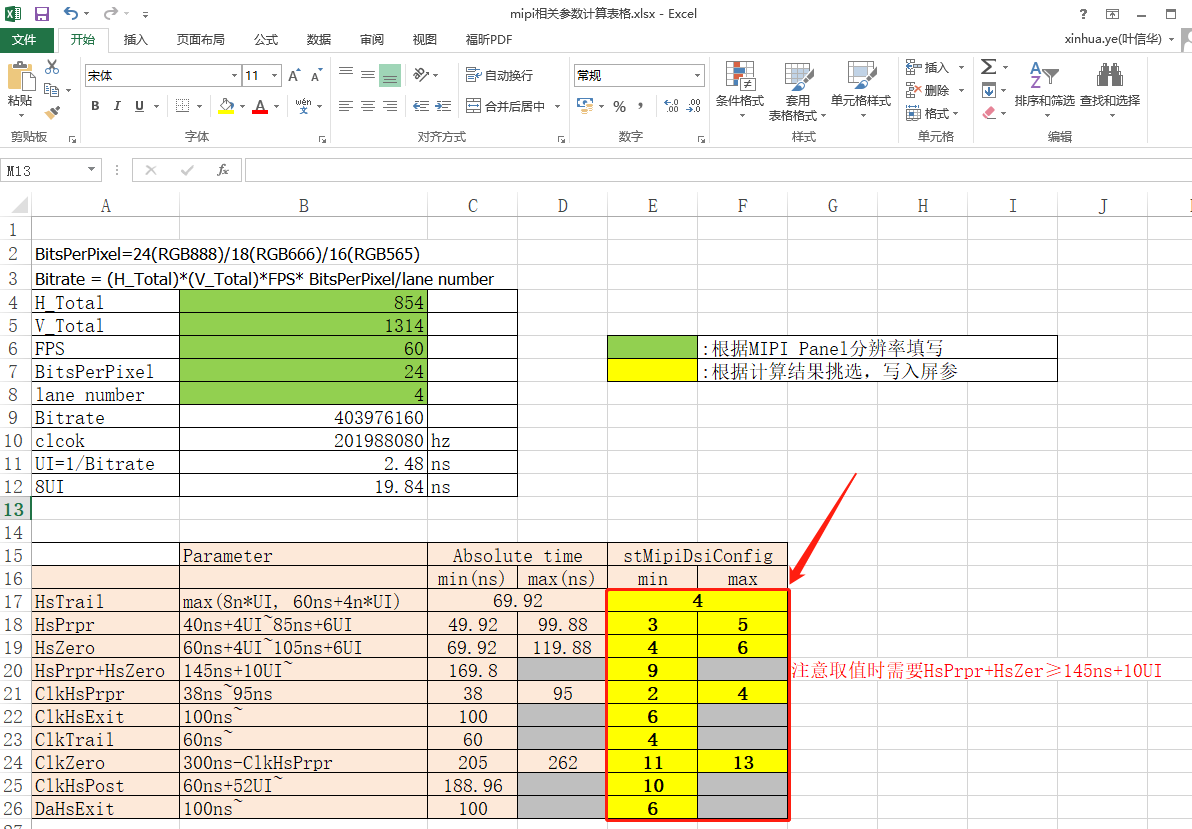Toggle bold formatting
The height and width of the screenshot is (829, 1192).
(95, 107)
